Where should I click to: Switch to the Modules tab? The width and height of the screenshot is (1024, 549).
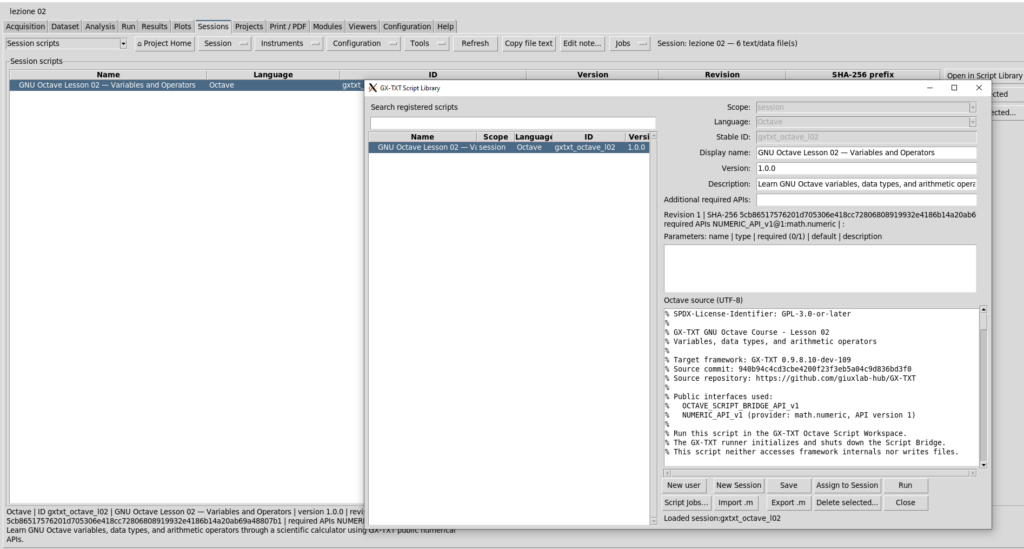(x=327, y=27)
